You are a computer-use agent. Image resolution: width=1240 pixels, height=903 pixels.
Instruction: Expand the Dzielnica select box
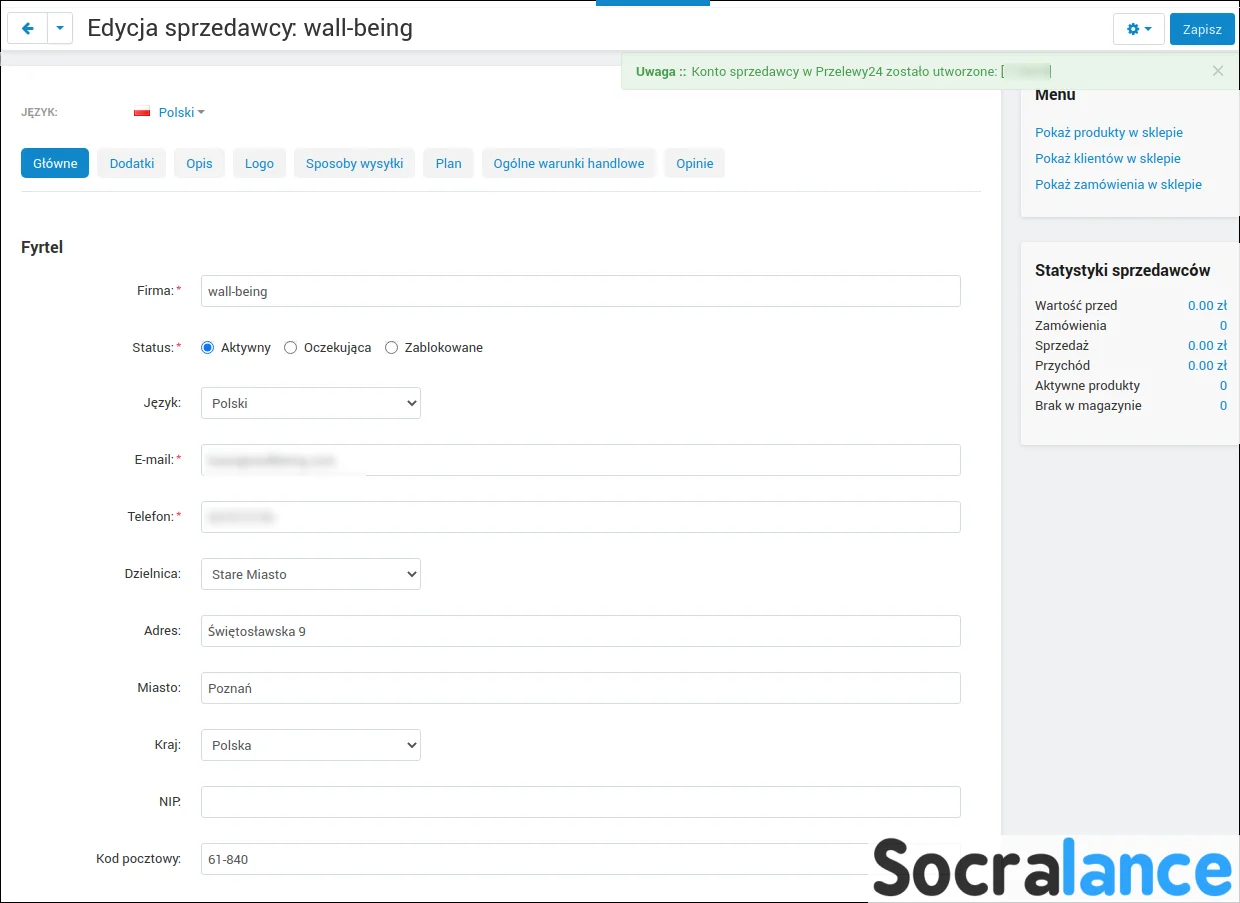click(x=310, y=574)
